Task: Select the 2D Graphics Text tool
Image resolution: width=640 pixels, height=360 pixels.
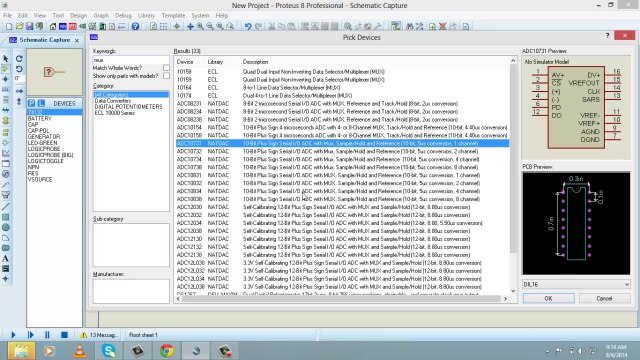Action: [x=6, y=258]
